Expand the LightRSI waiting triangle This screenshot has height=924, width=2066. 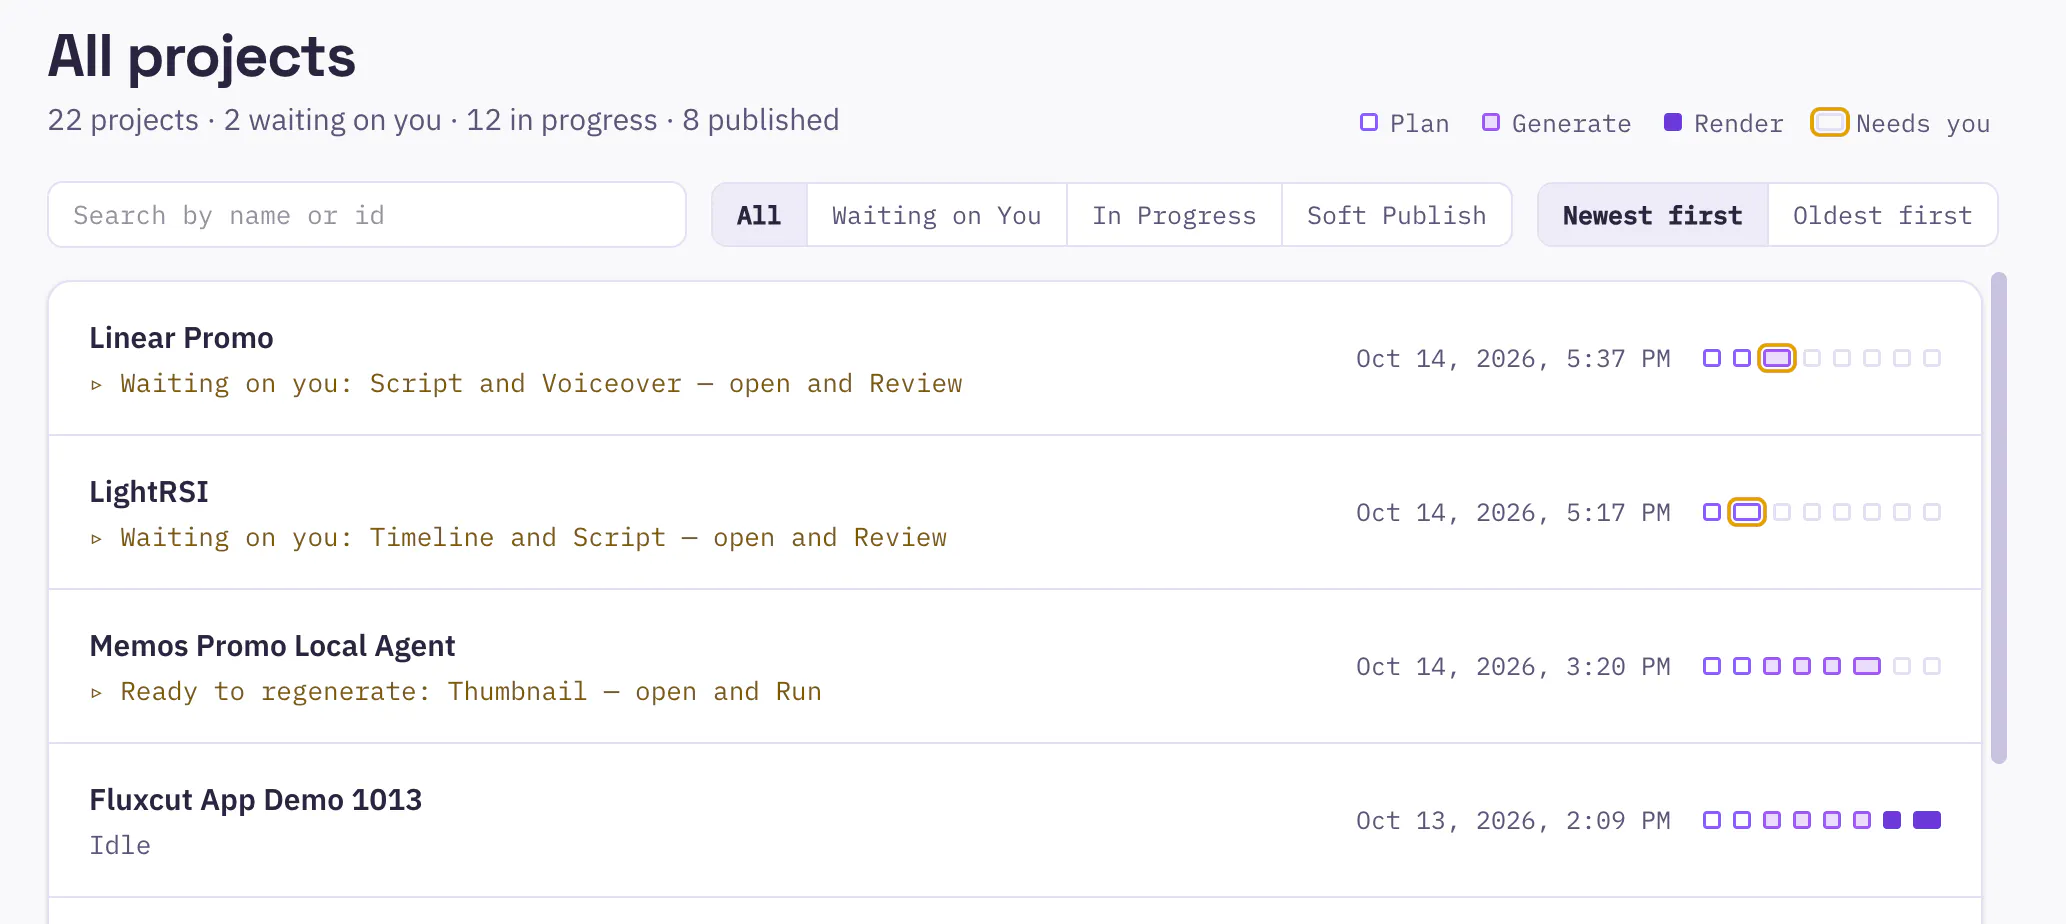[96, 539]
